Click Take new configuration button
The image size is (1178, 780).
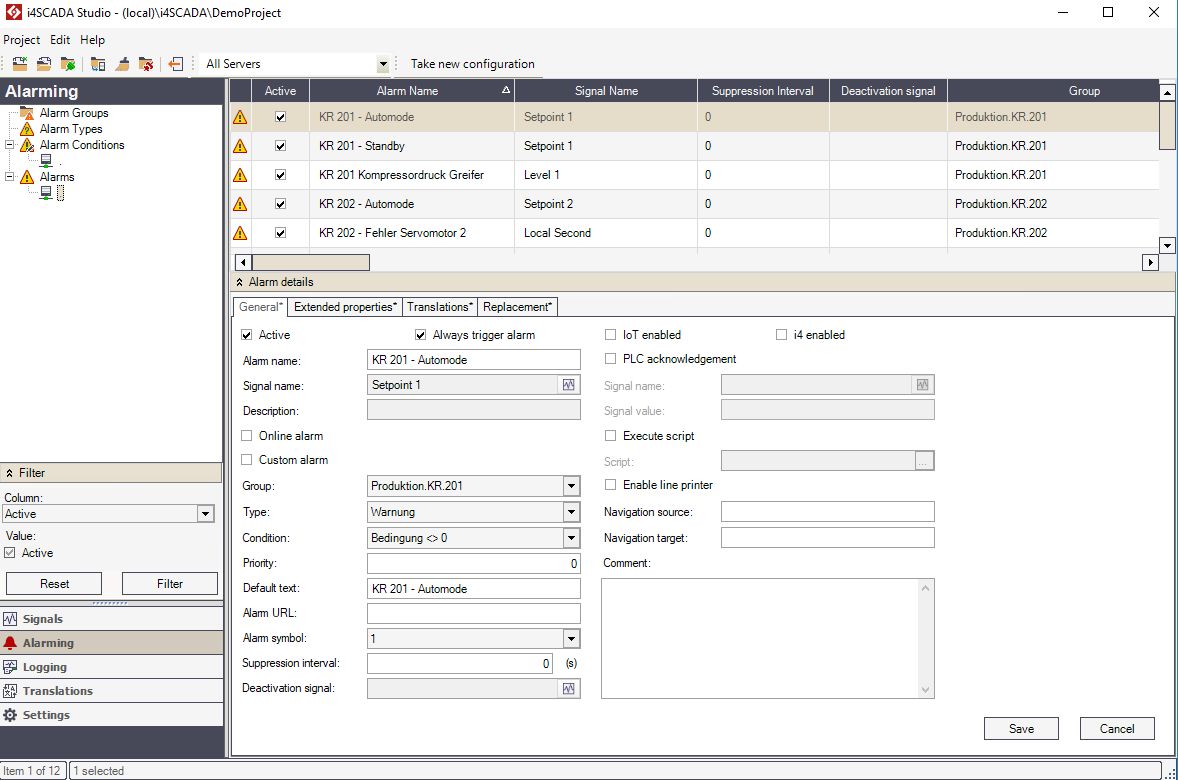point(472,64)
